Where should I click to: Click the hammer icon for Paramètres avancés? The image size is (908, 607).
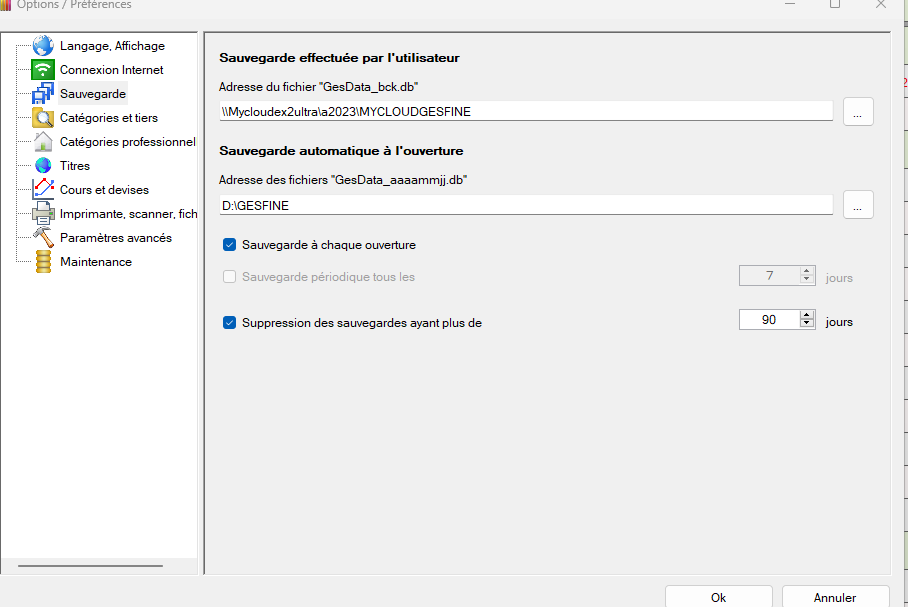[43, 237]
